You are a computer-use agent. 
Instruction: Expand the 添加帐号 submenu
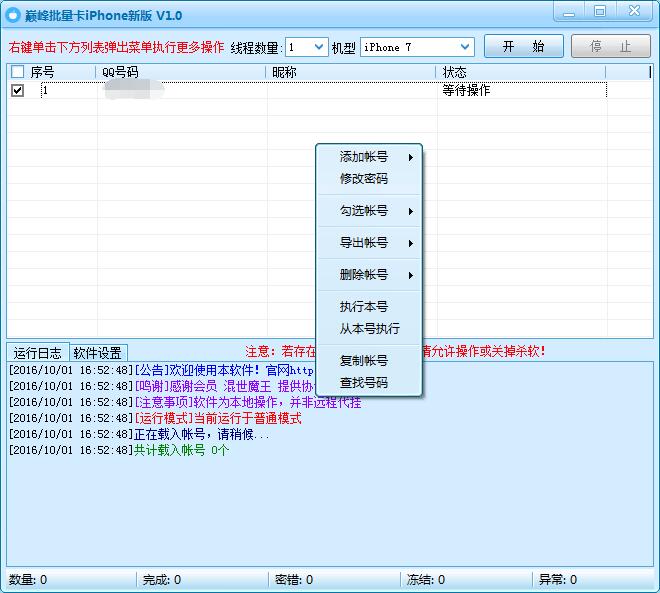point(369,157)
